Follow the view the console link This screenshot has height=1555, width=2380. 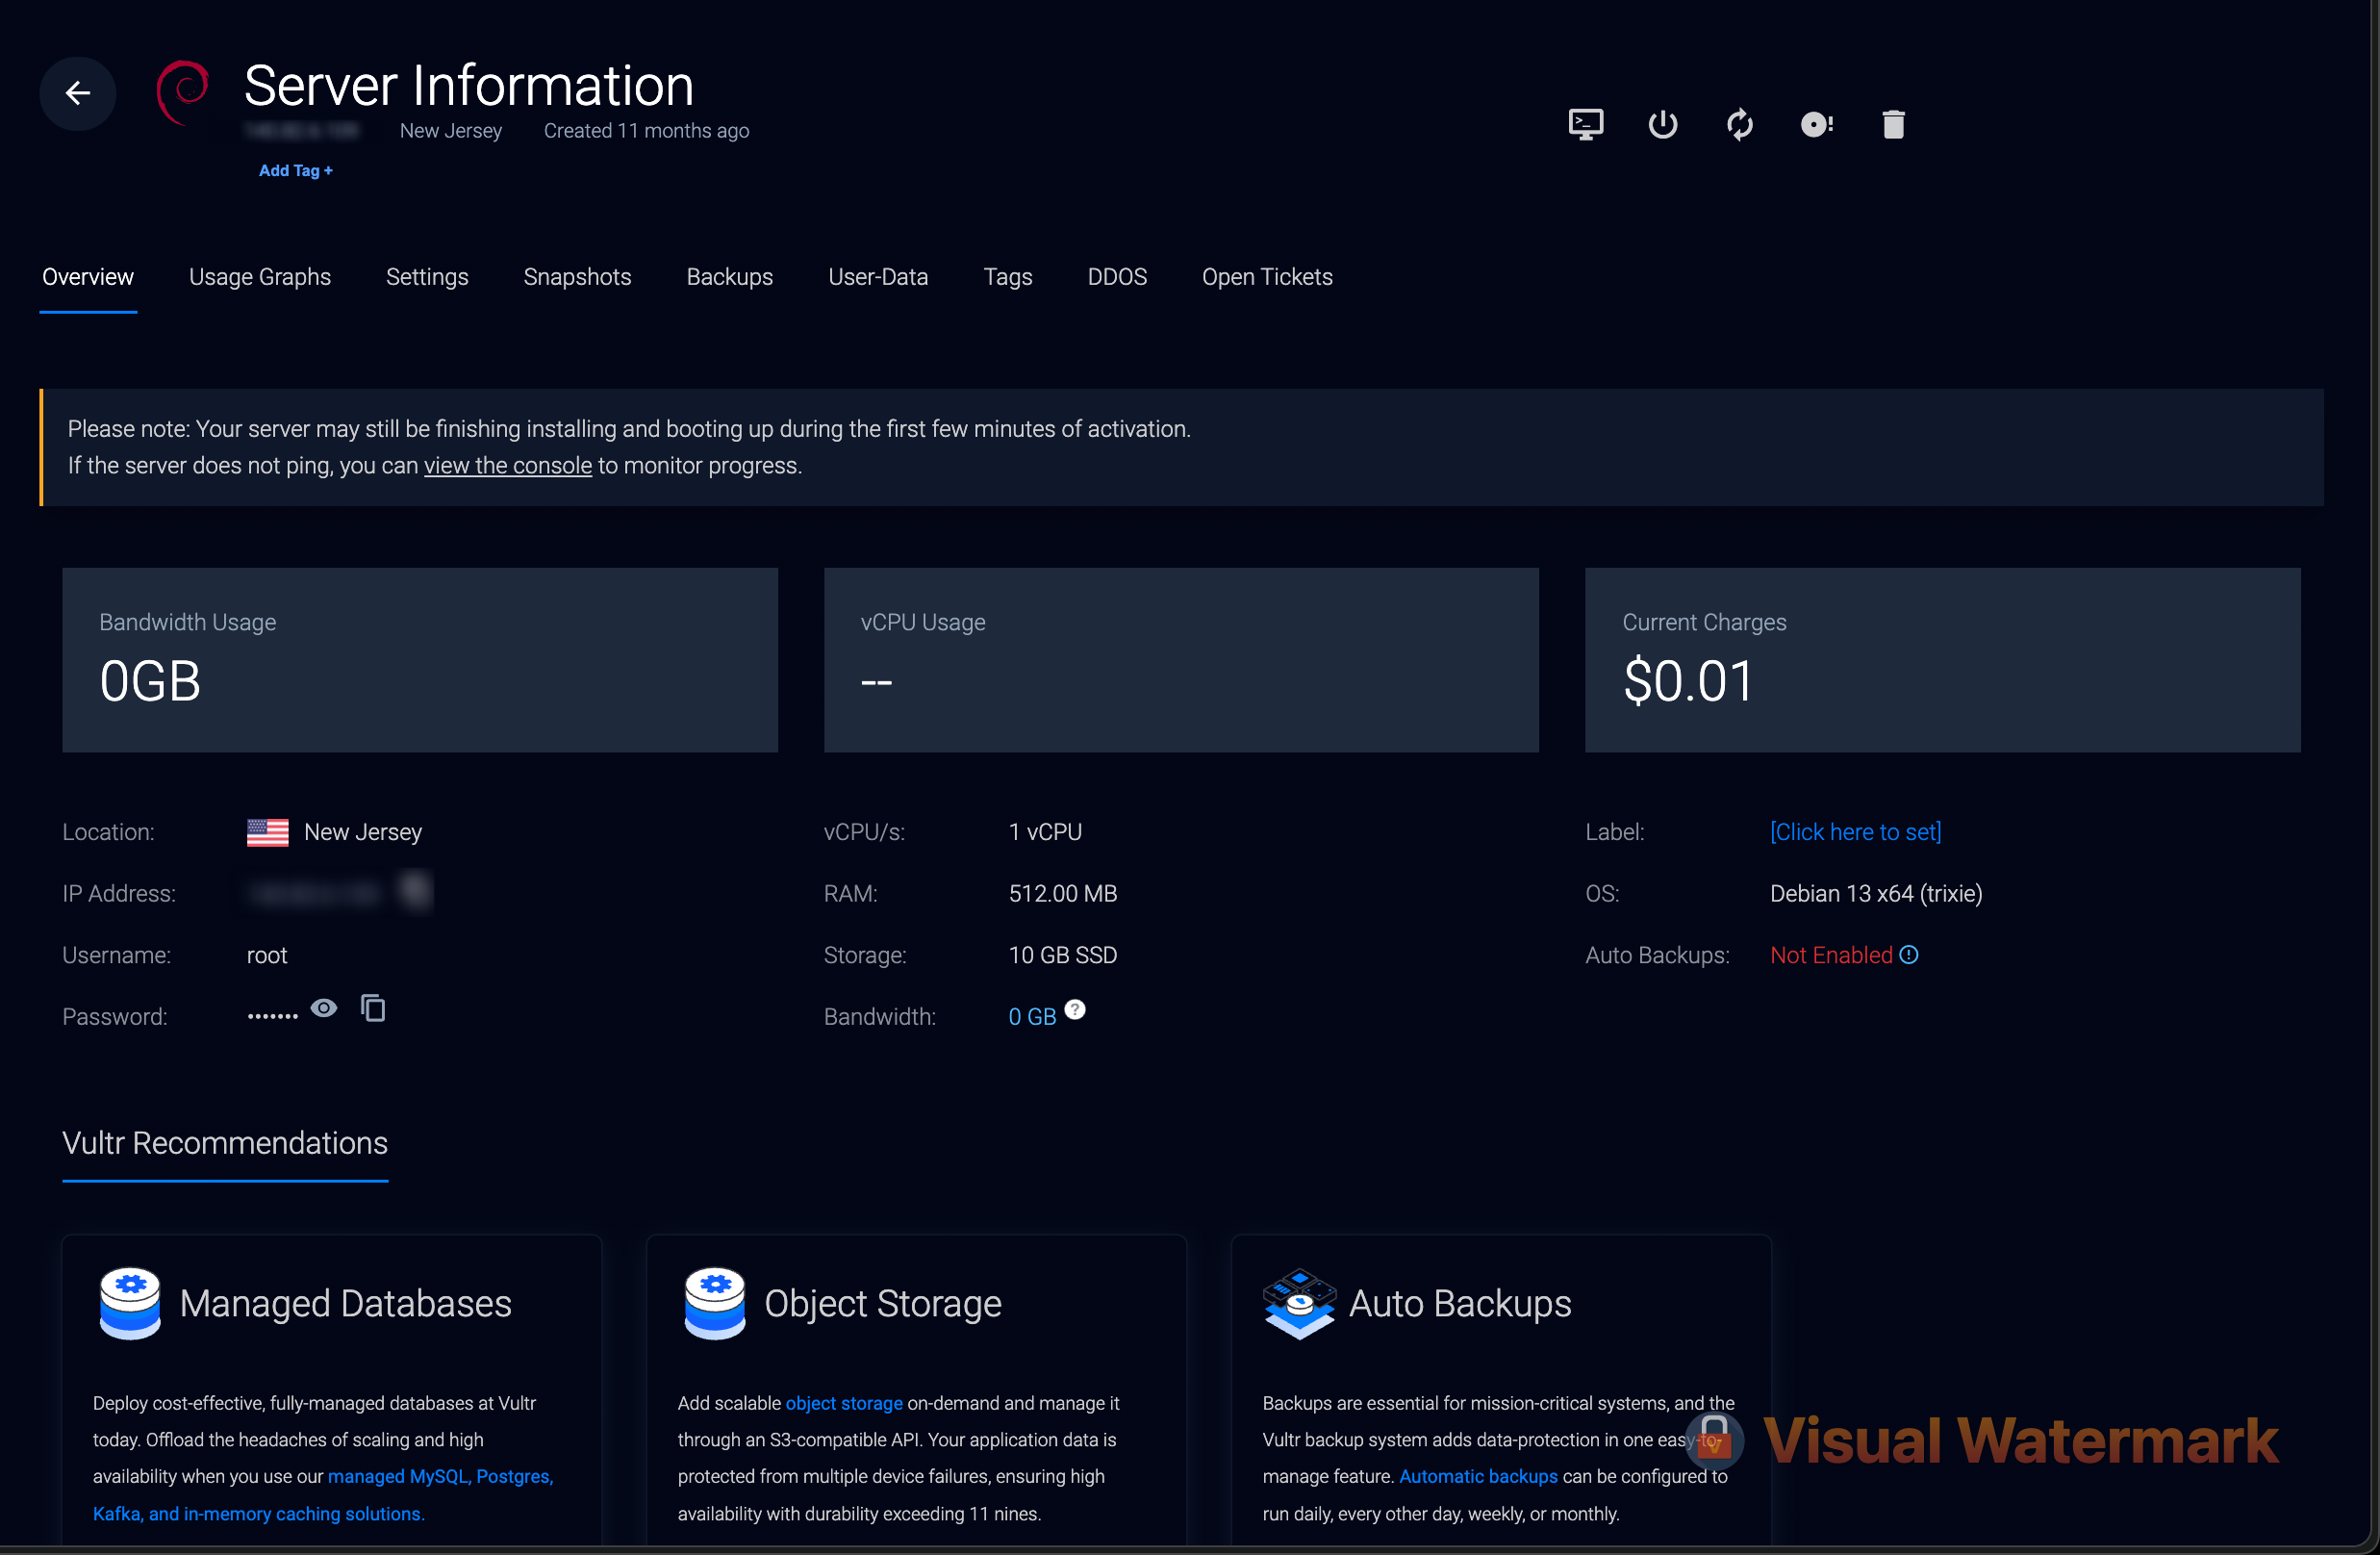(x=508, y=466)
